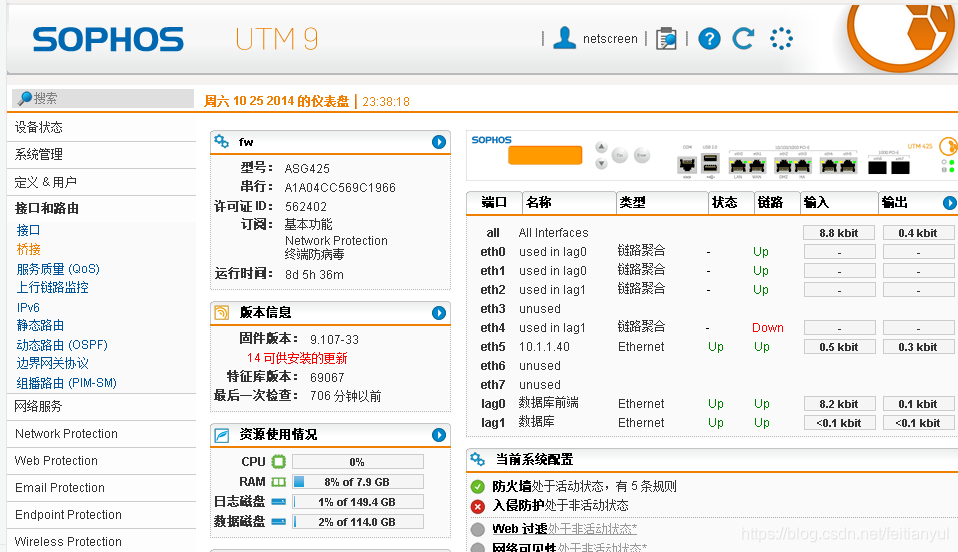The width and height of the screenshot is (958, 552).
Task: Click the netscreen user icon
Action: (564, 38)
